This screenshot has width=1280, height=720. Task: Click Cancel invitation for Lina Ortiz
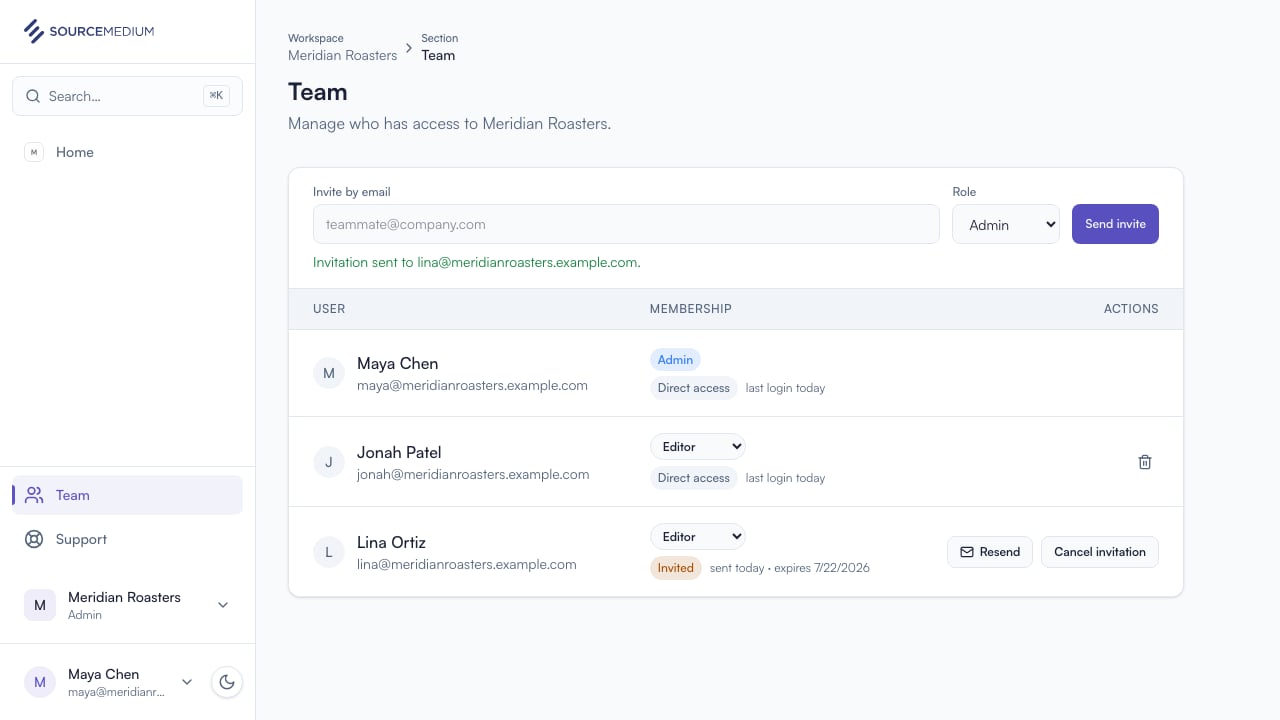(x=1100, y=552)
